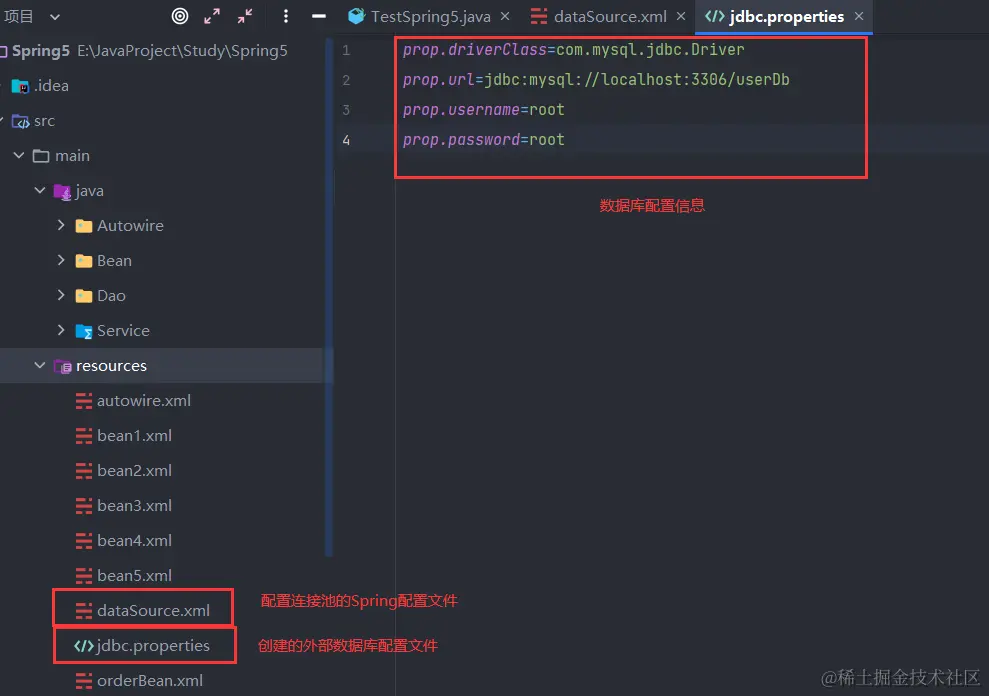Collapse the java folder chevron
Viewport: 989px width, 696px height.
pyautogui.click(x=40, y=190)
